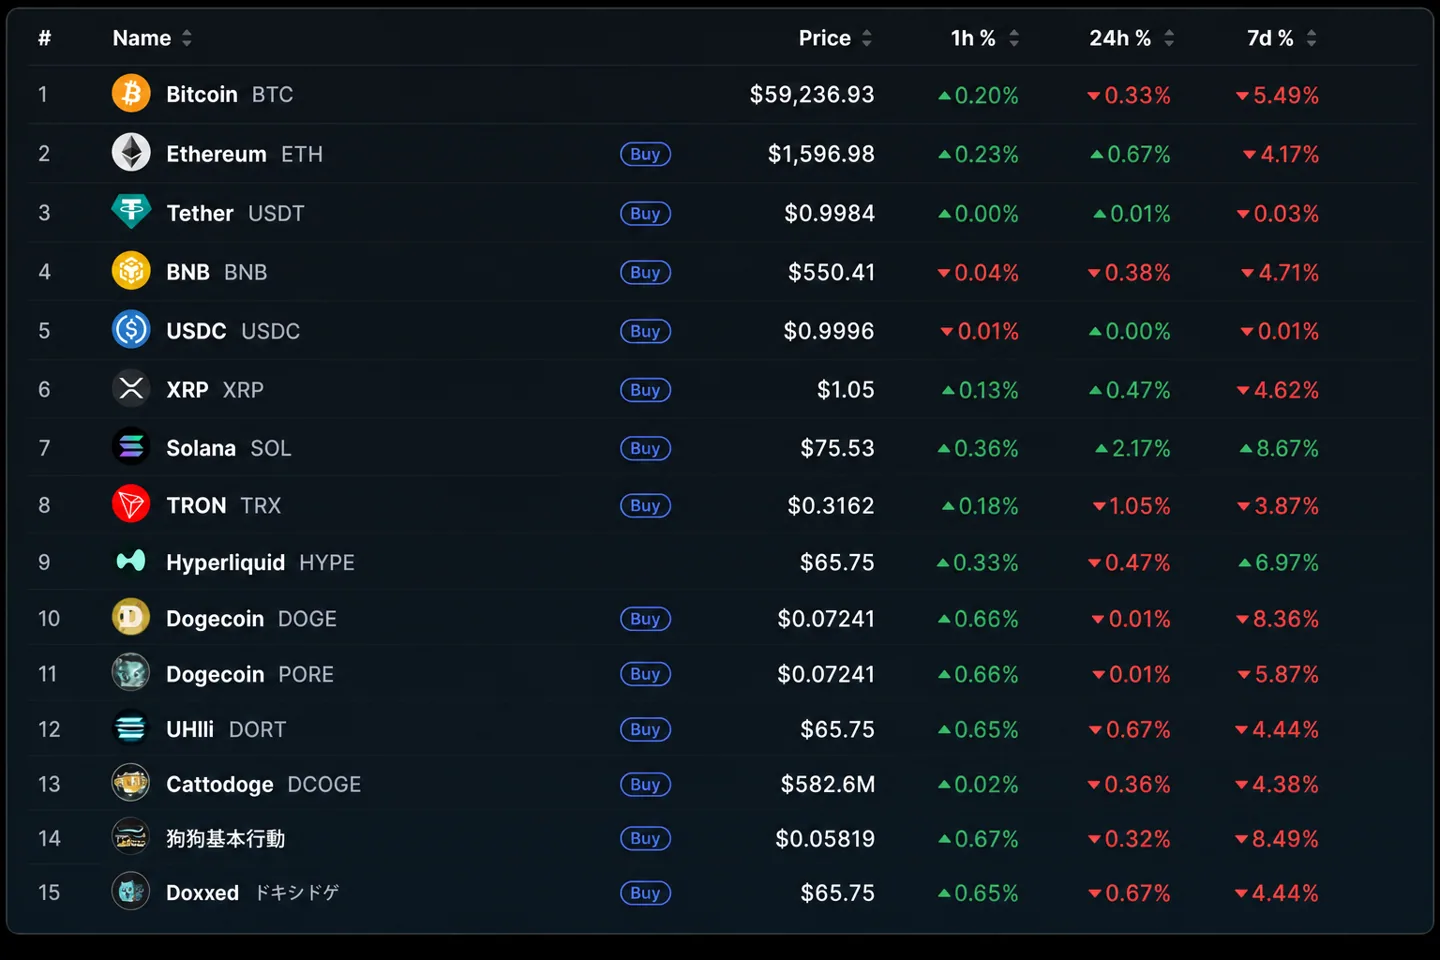Click Buy in the USDC row
This screenshot has width=1440, height=960.
tap(645, 331)
